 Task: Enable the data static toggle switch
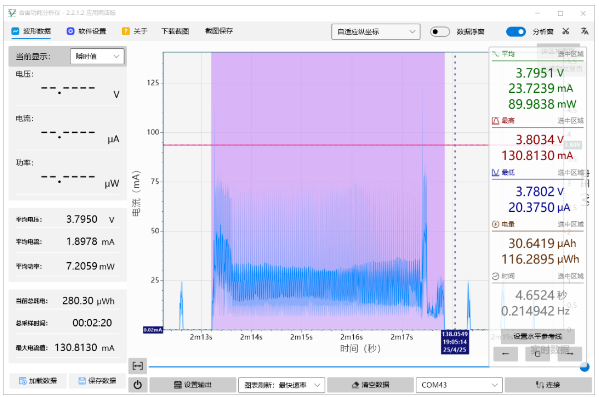tap(440, 31)
